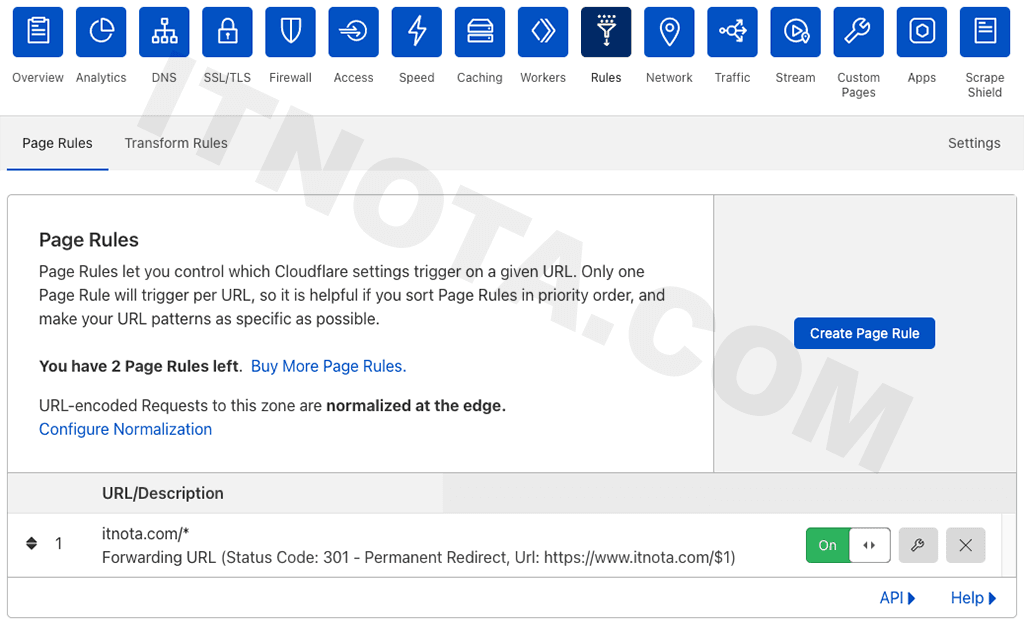
Task: Toggle the itnota.com/* rule On switch
Action: pos(848,545)
